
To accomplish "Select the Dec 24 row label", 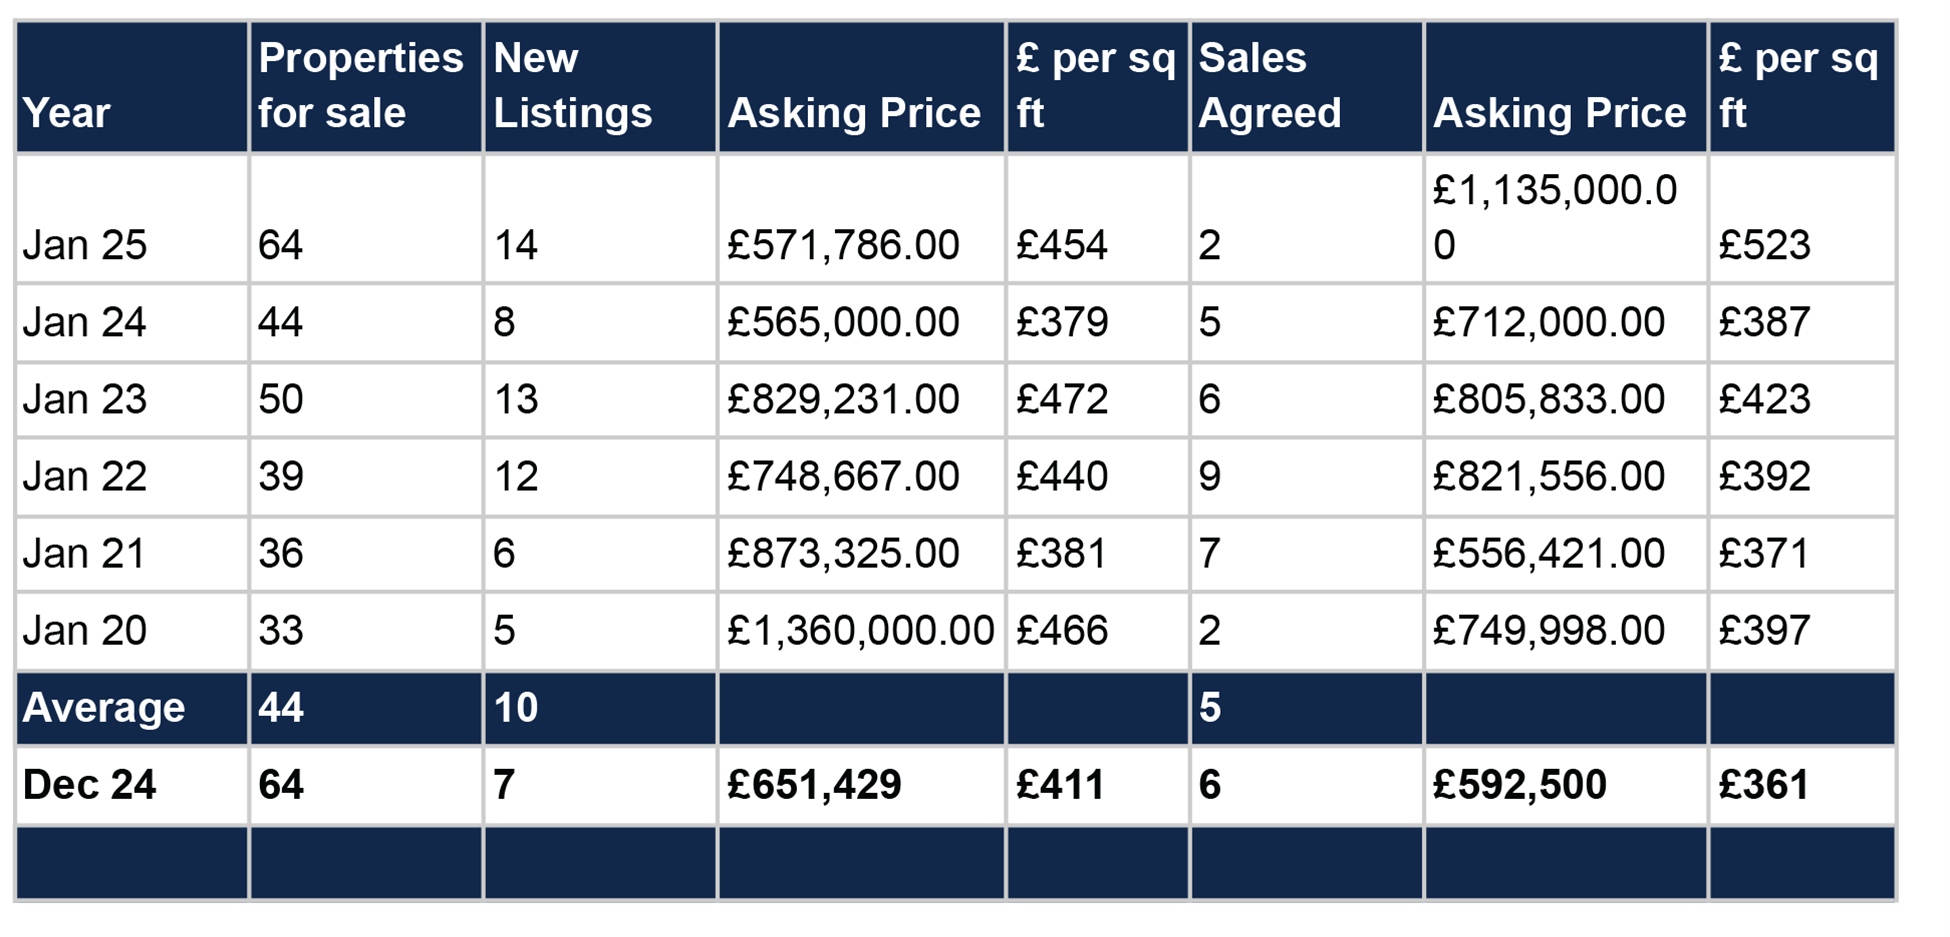I will tap(90, 785).
